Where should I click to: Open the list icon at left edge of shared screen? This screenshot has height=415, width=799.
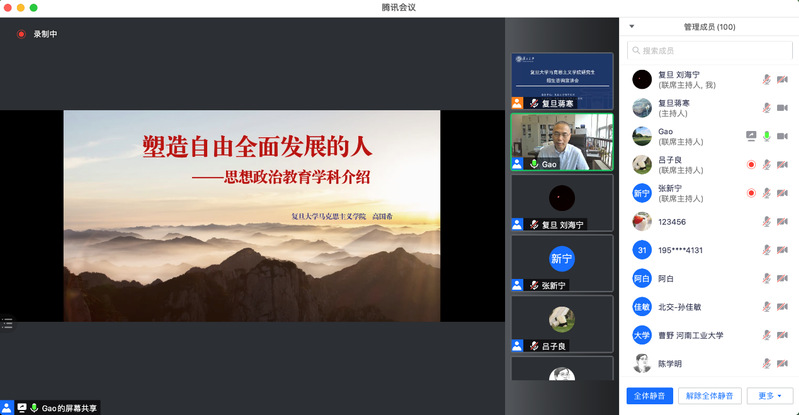click(7, 323)
